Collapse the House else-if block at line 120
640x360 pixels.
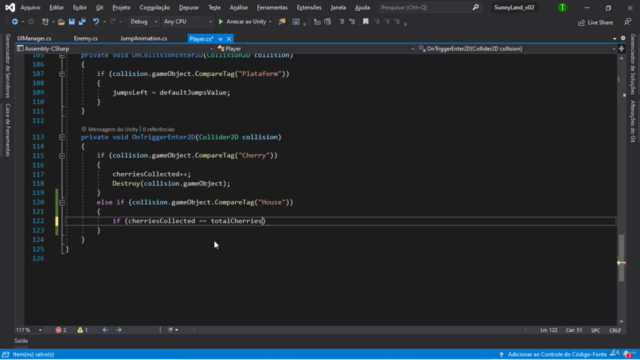pyautogui.click(x=62, y=202)
